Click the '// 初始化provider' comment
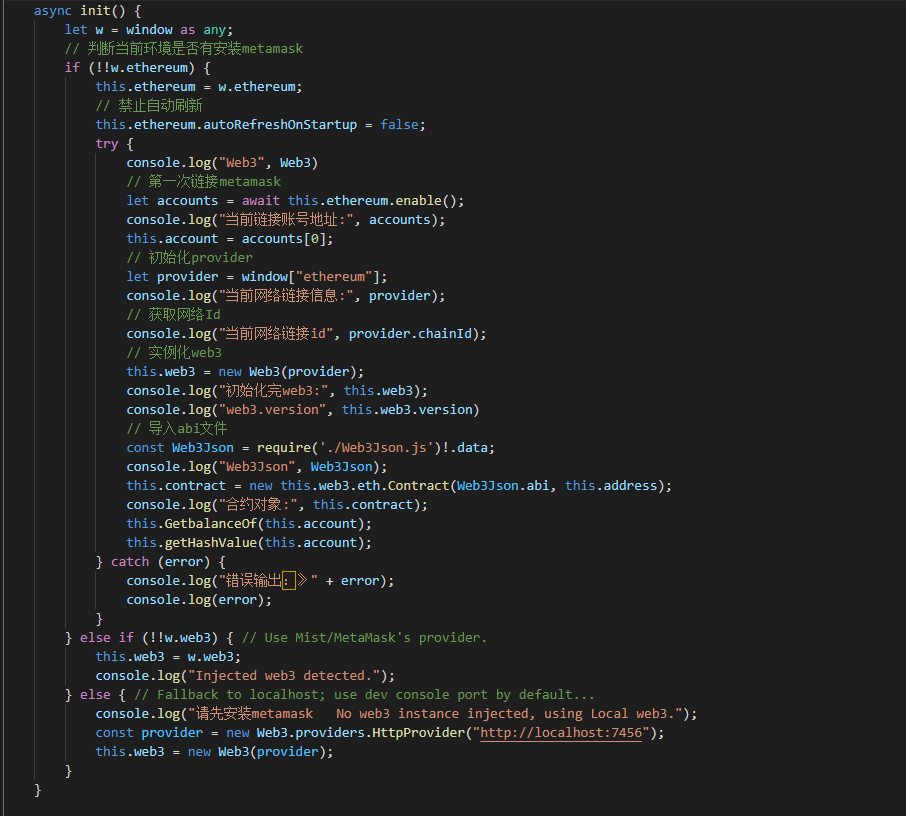This screenshot has height=816, width=906. click(190, 258)
